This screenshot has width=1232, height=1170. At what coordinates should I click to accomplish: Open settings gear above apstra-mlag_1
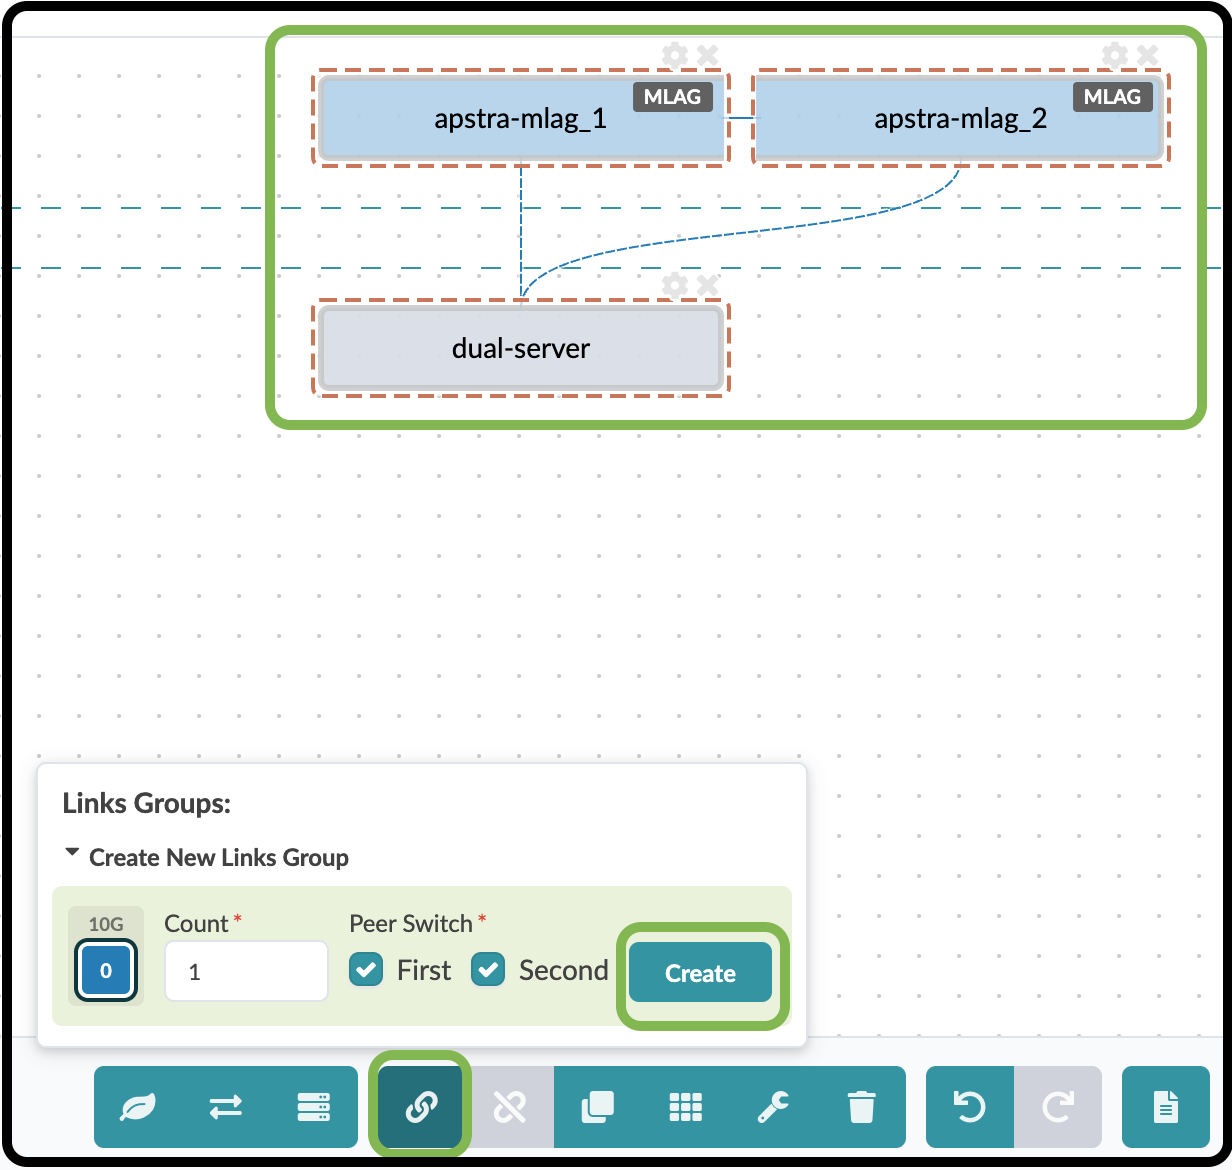pos(675,55)
